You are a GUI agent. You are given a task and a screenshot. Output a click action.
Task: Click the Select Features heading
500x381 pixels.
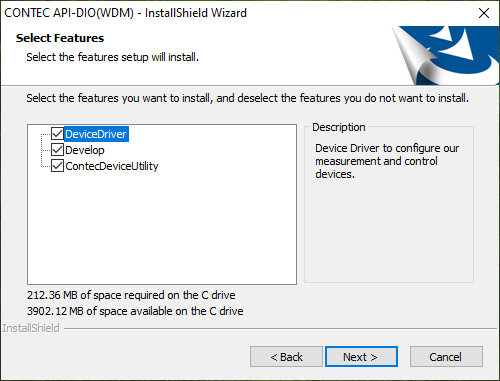[60, 38]
